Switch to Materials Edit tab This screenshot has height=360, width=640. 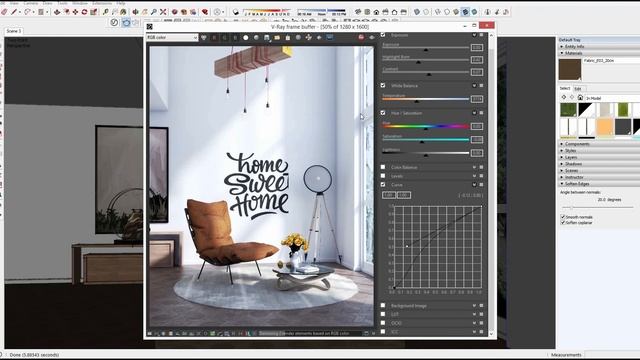click(578, 89)
